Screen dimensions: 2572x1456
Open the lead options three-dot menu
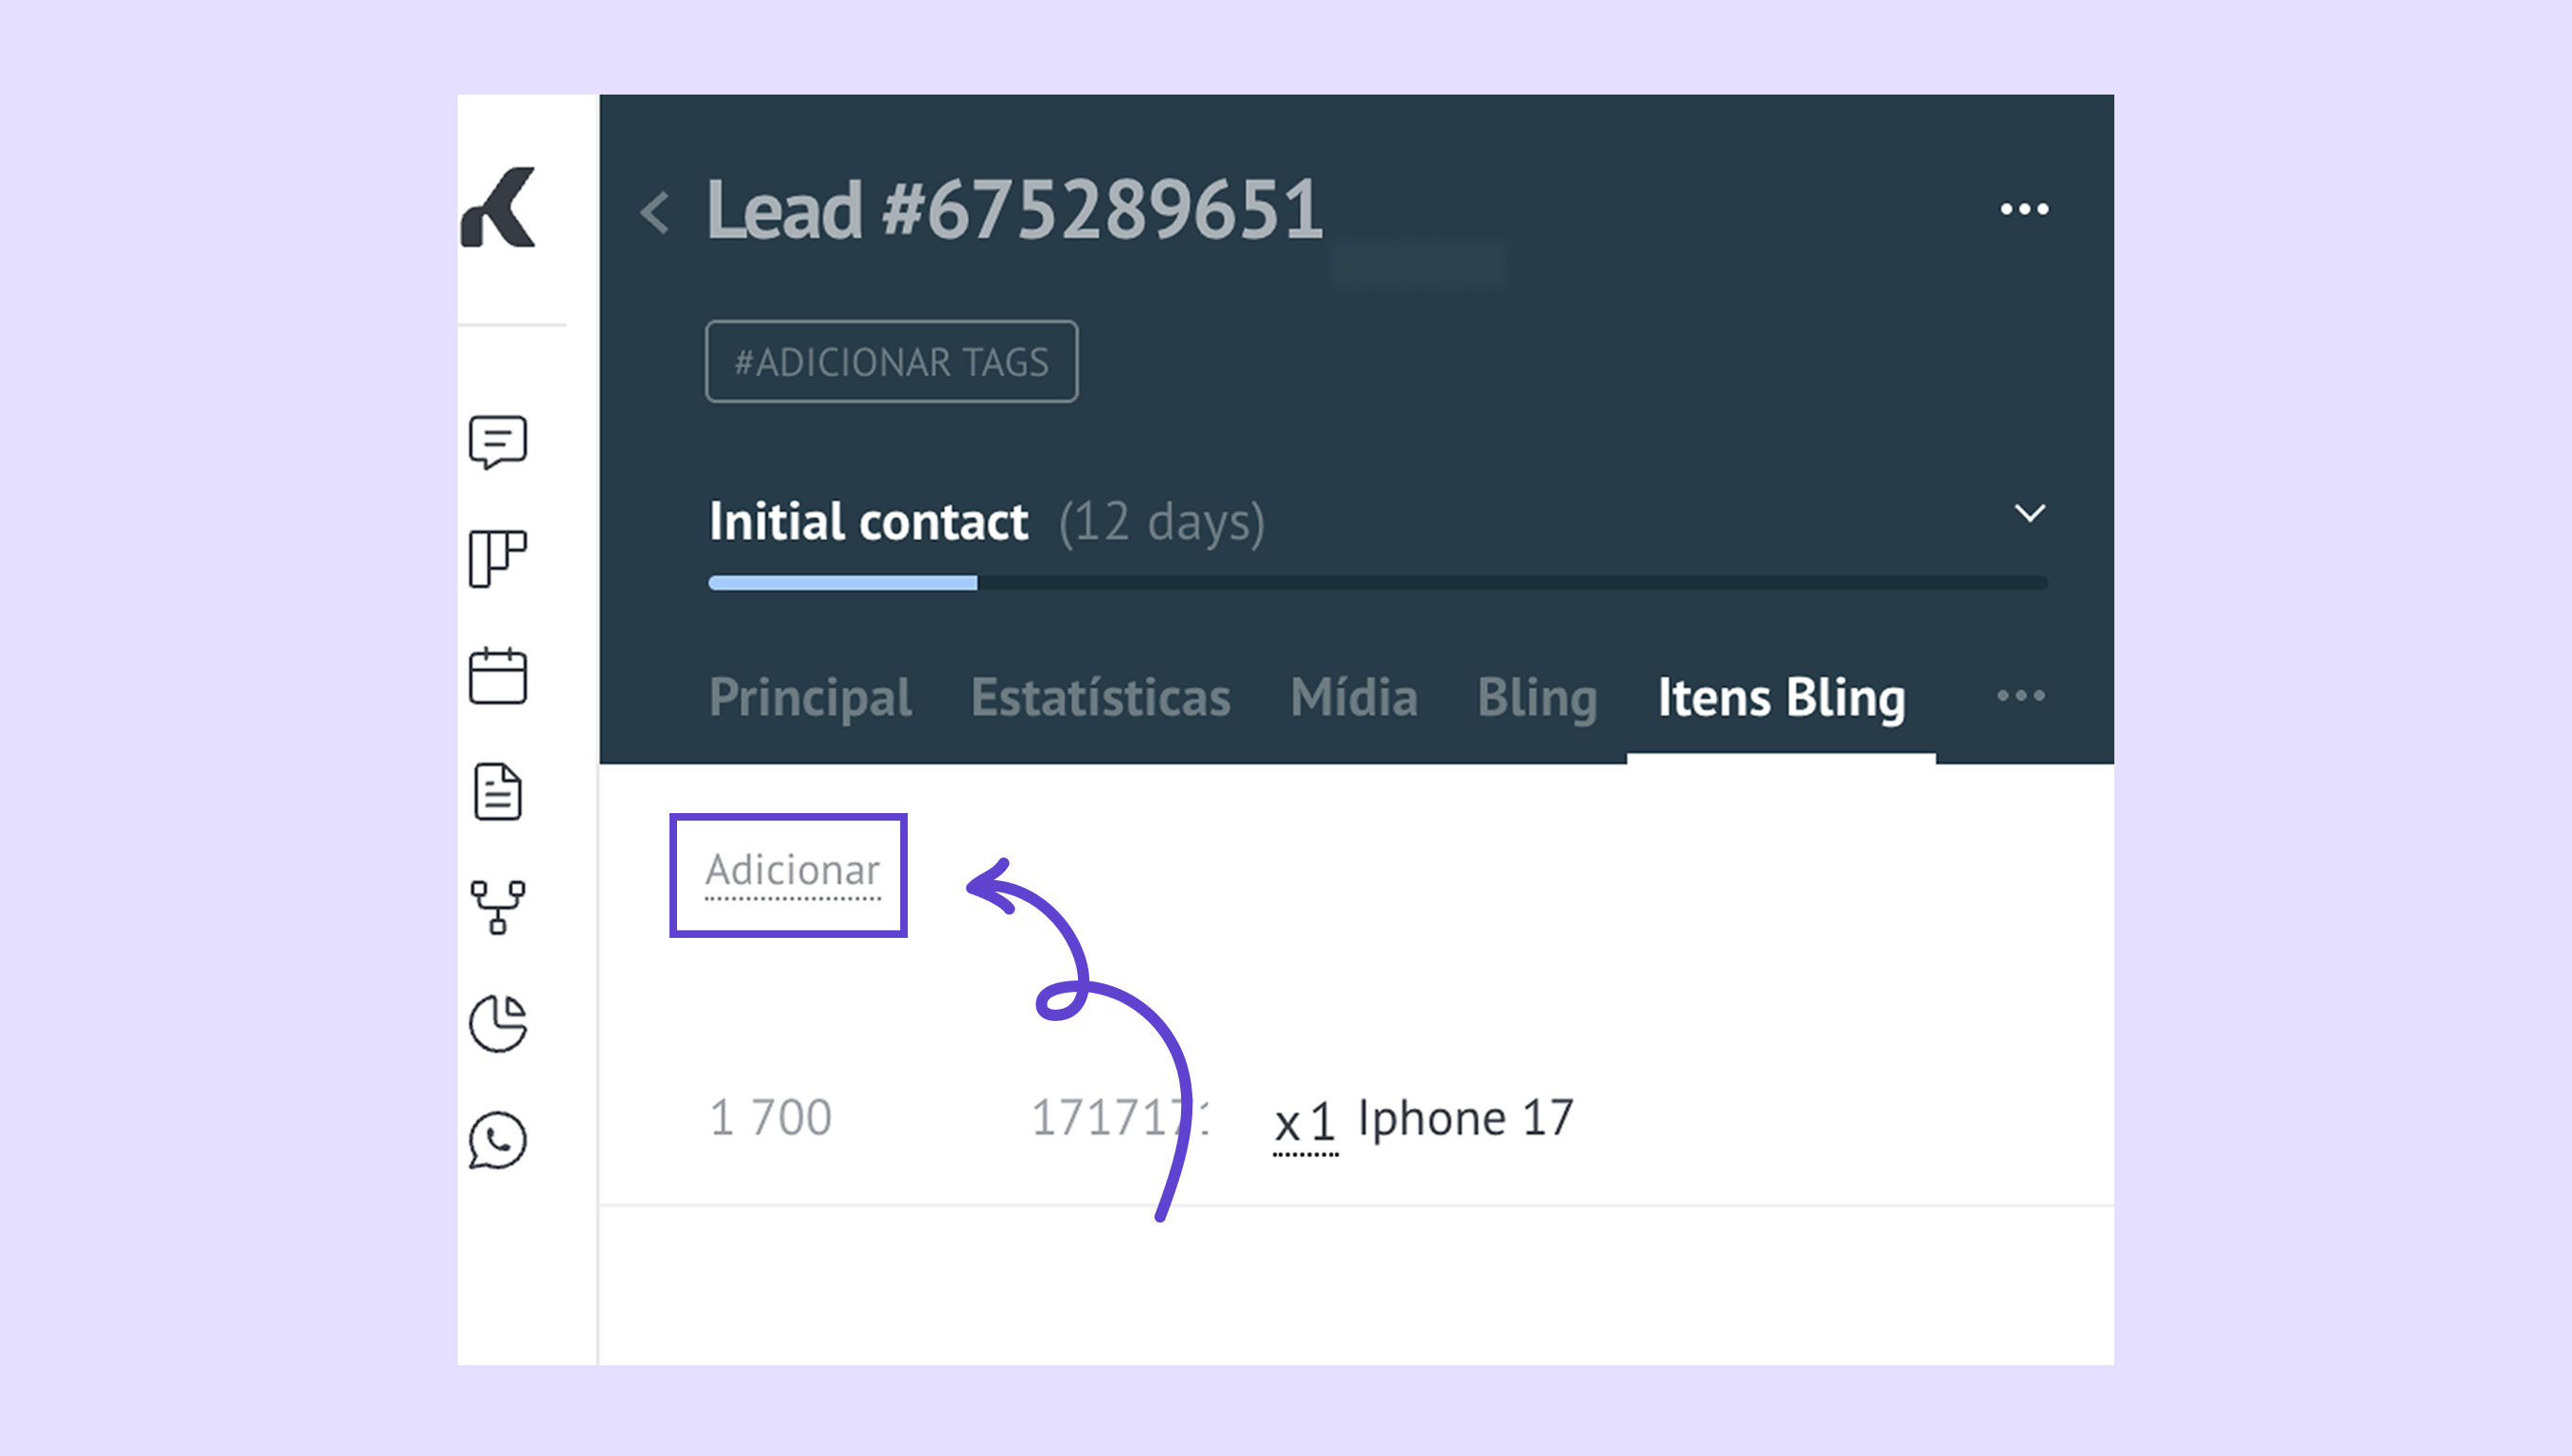[2024, 209]
